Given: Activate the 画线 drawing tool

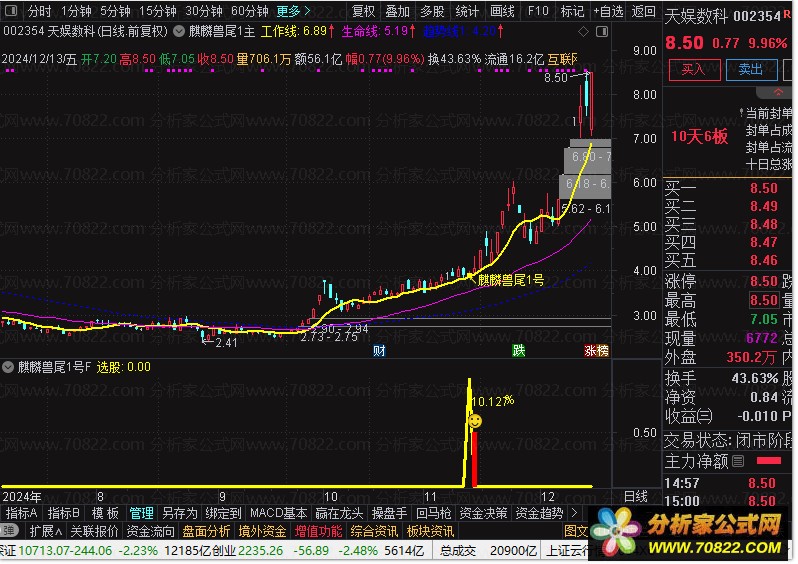Looking at the screenshot, I should tap(502, 11).
